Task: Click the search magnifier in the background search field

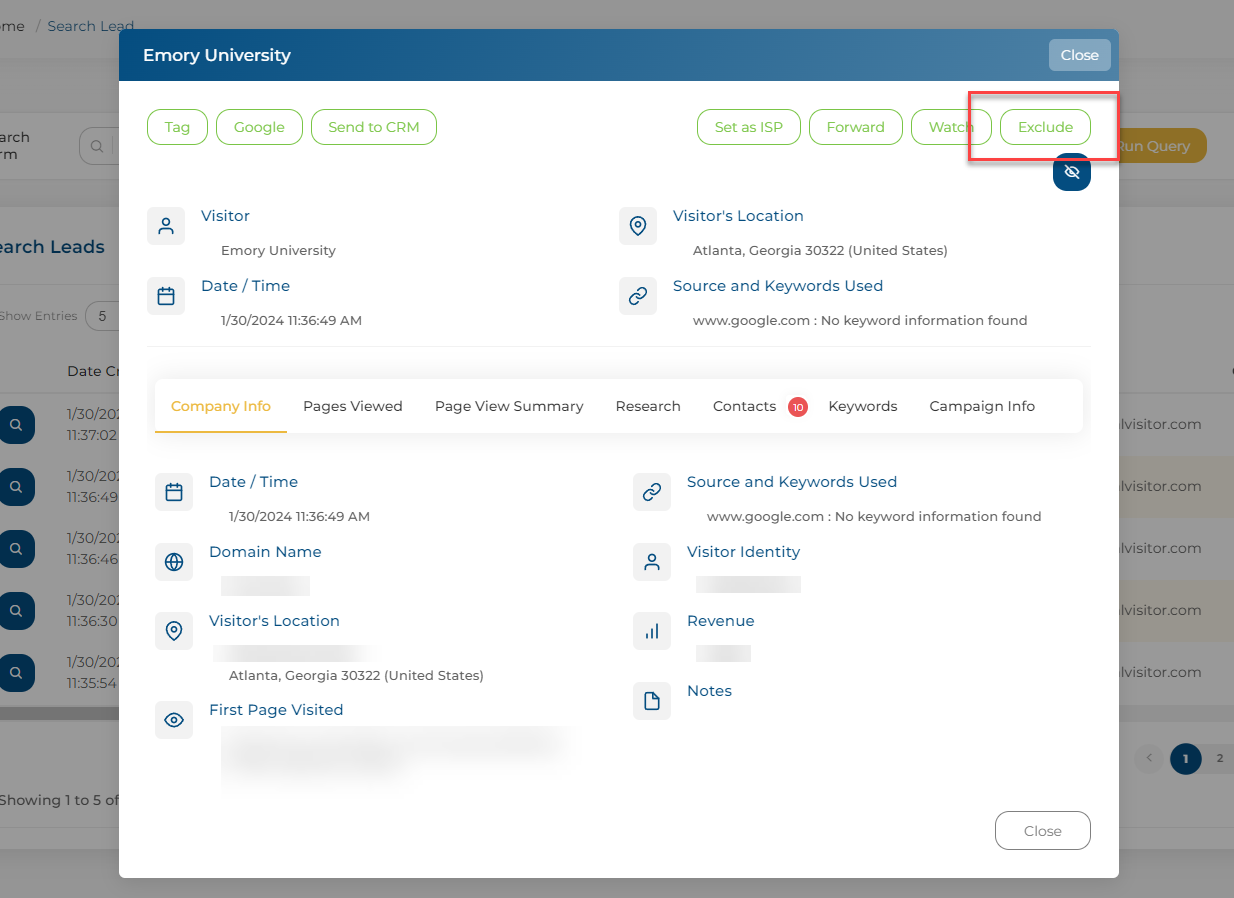Action: (97, 146)
